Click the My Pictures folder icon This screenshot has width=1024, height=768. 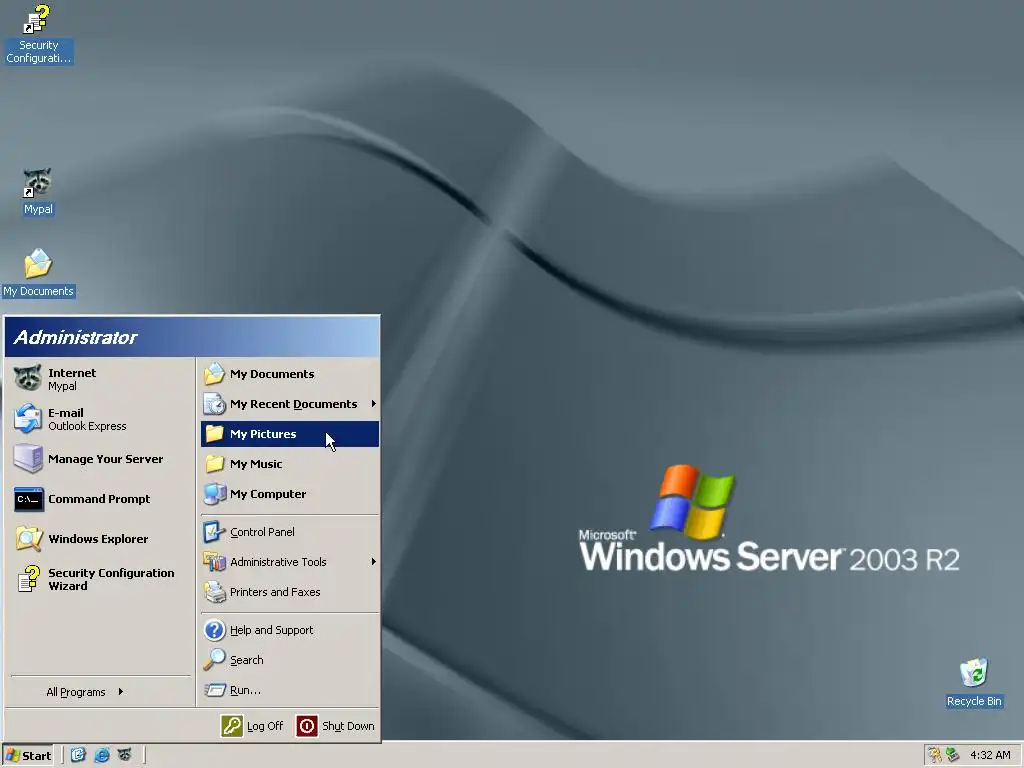(214, 434)
